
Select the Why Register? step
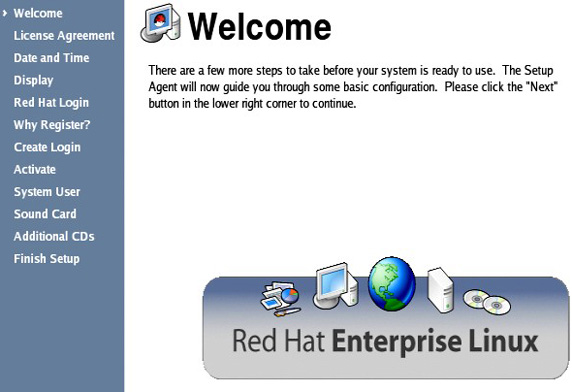click(x=52, y=125)
